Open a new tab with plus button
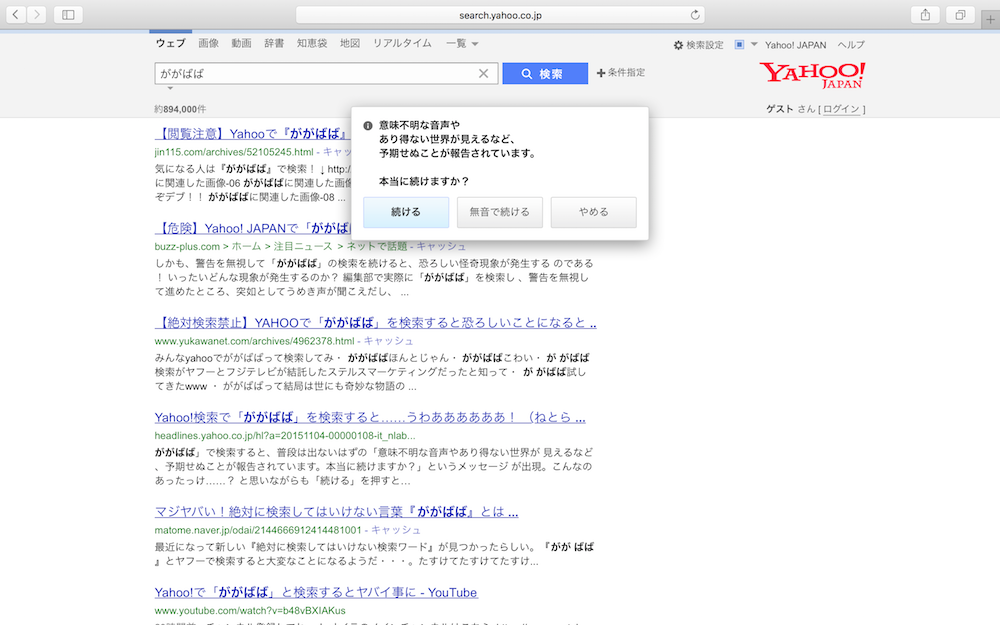The width and height of the screenshot is (1000, 625). (x=990, y=19)
